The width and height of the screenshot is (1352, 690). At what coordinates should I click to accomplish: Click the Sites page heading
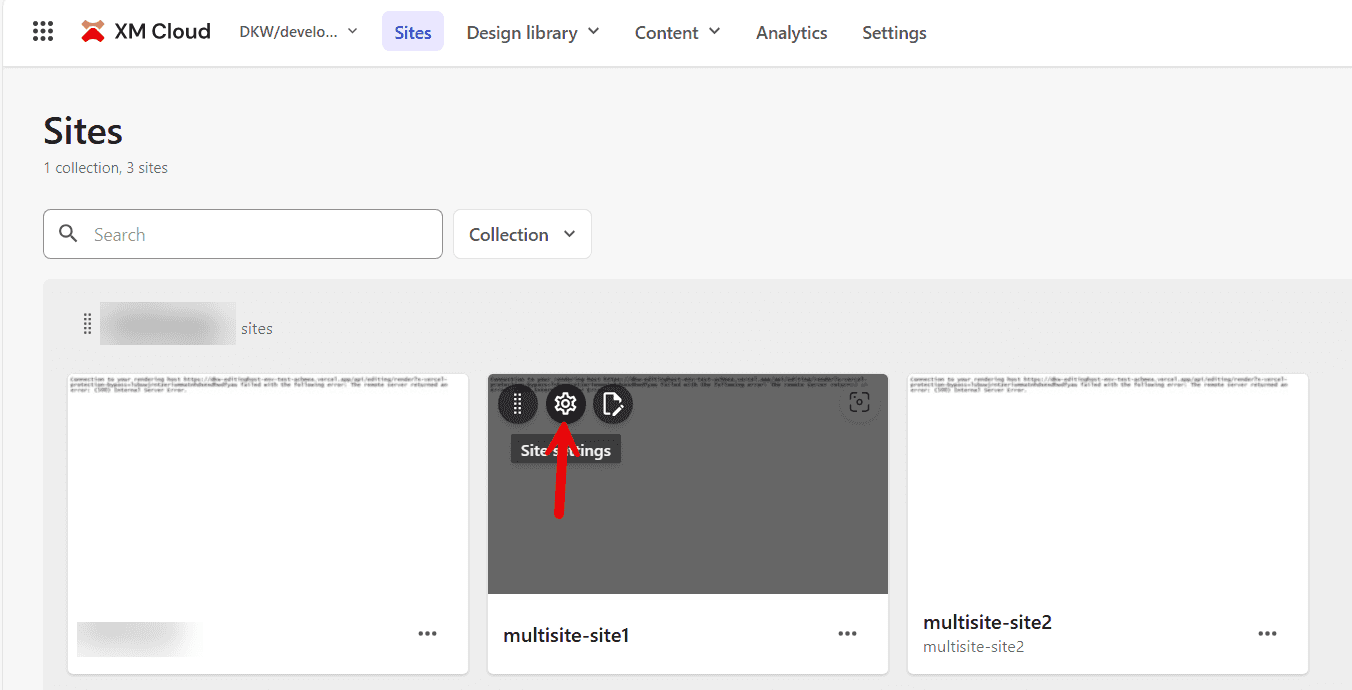point(83,131)
